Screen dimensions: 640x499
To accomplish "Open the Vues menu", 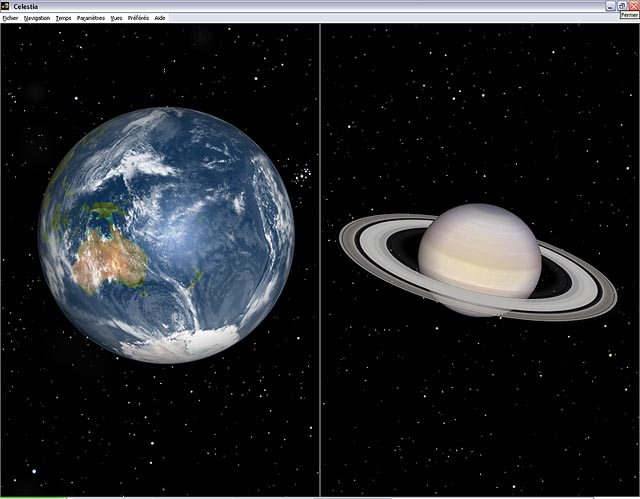I will click(116, 18).
